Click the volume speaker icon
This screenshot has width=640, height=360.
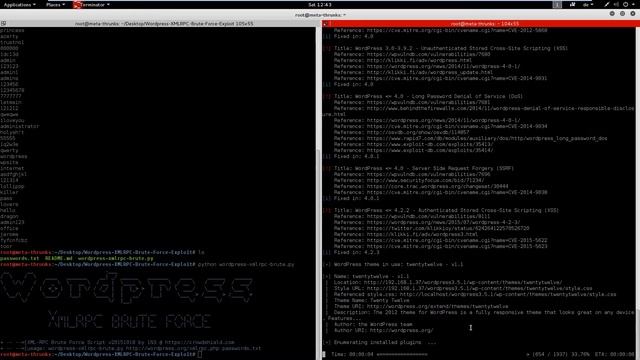[x=616, y=4]
